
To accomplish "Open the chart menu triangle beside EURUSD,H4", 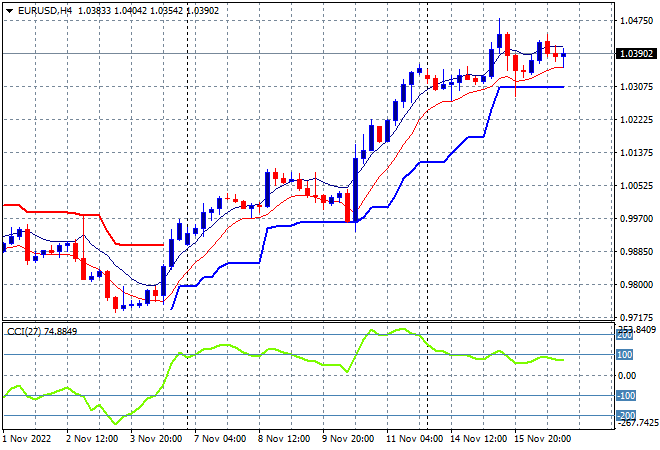I will pyautogui.click(x=9, y=11).
